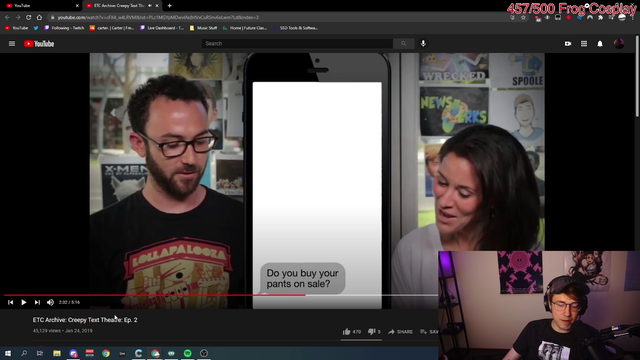The width and height of the screenshot is (640, 360).
Task: Mute the tab via its audio icon
Action: coord(150,6)
